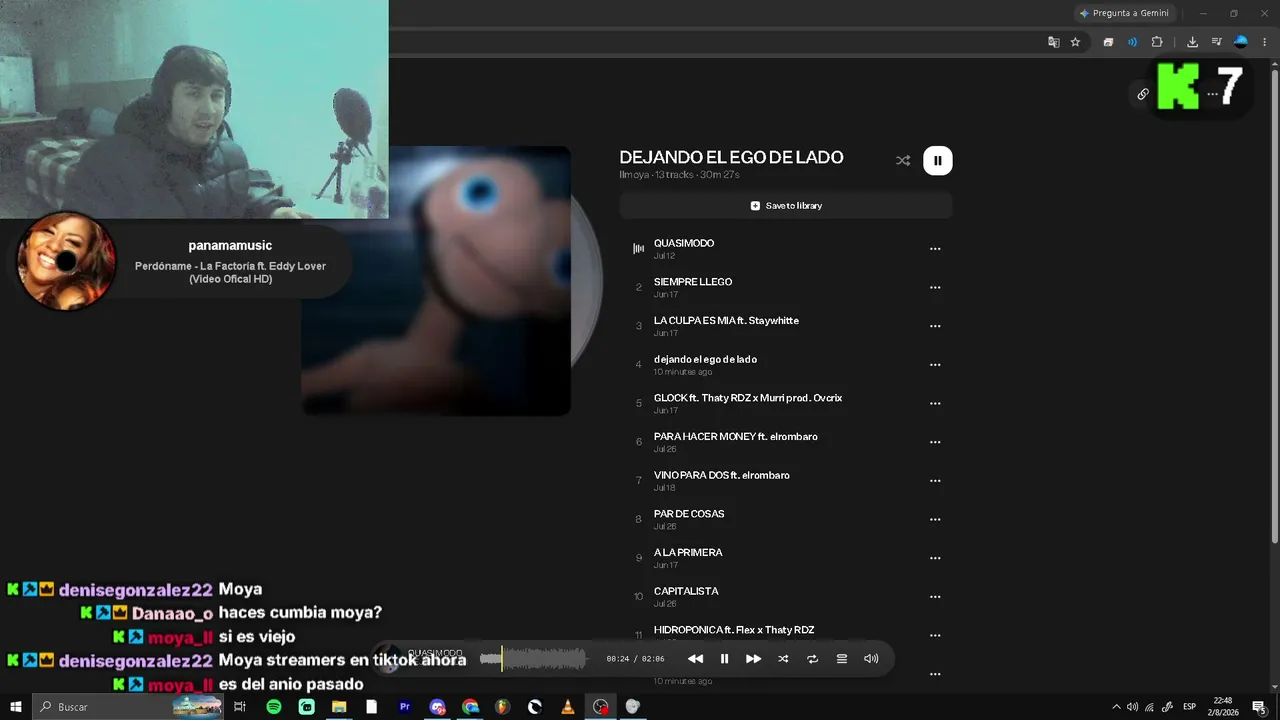Open more options for PAR DE COSAS
The width and height of the screenshot is (1280, 720).
tap(935, 519)
